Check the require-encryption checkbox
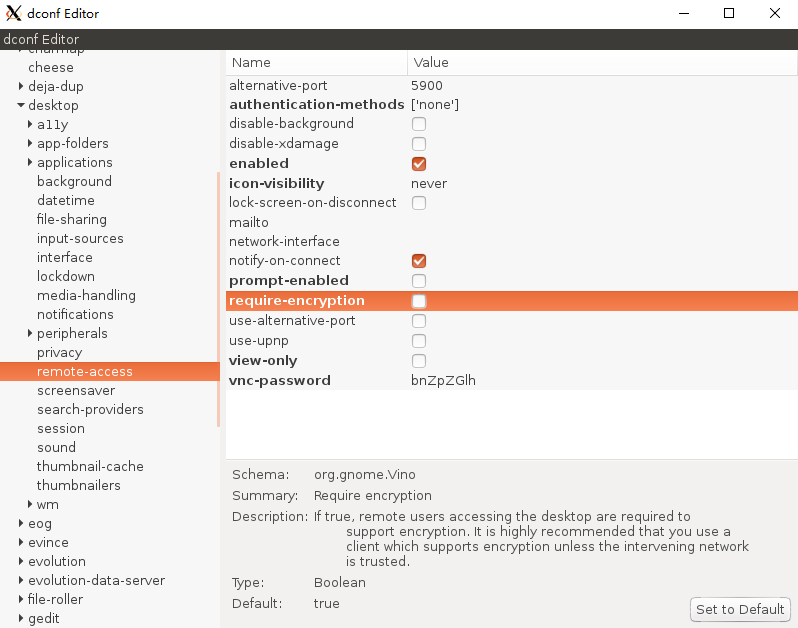This screenshot has height=628, width=798. tap(419, 301)
